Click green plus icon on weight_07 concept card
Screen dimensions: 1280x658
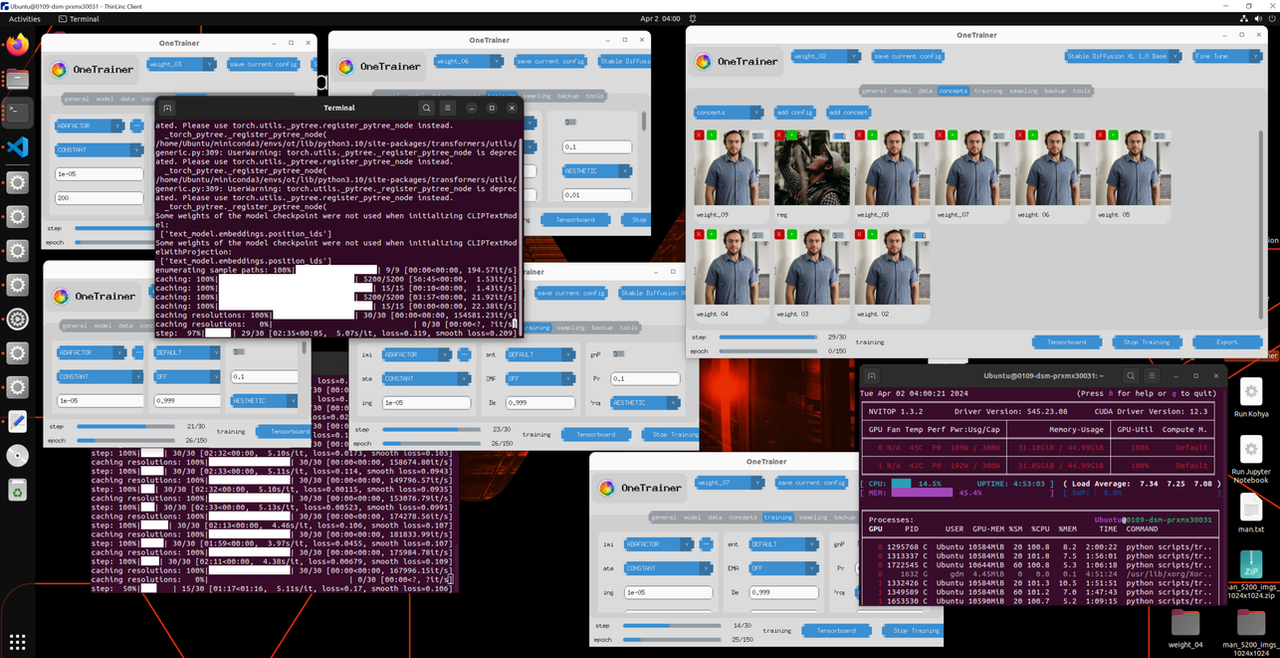point(951,134)
